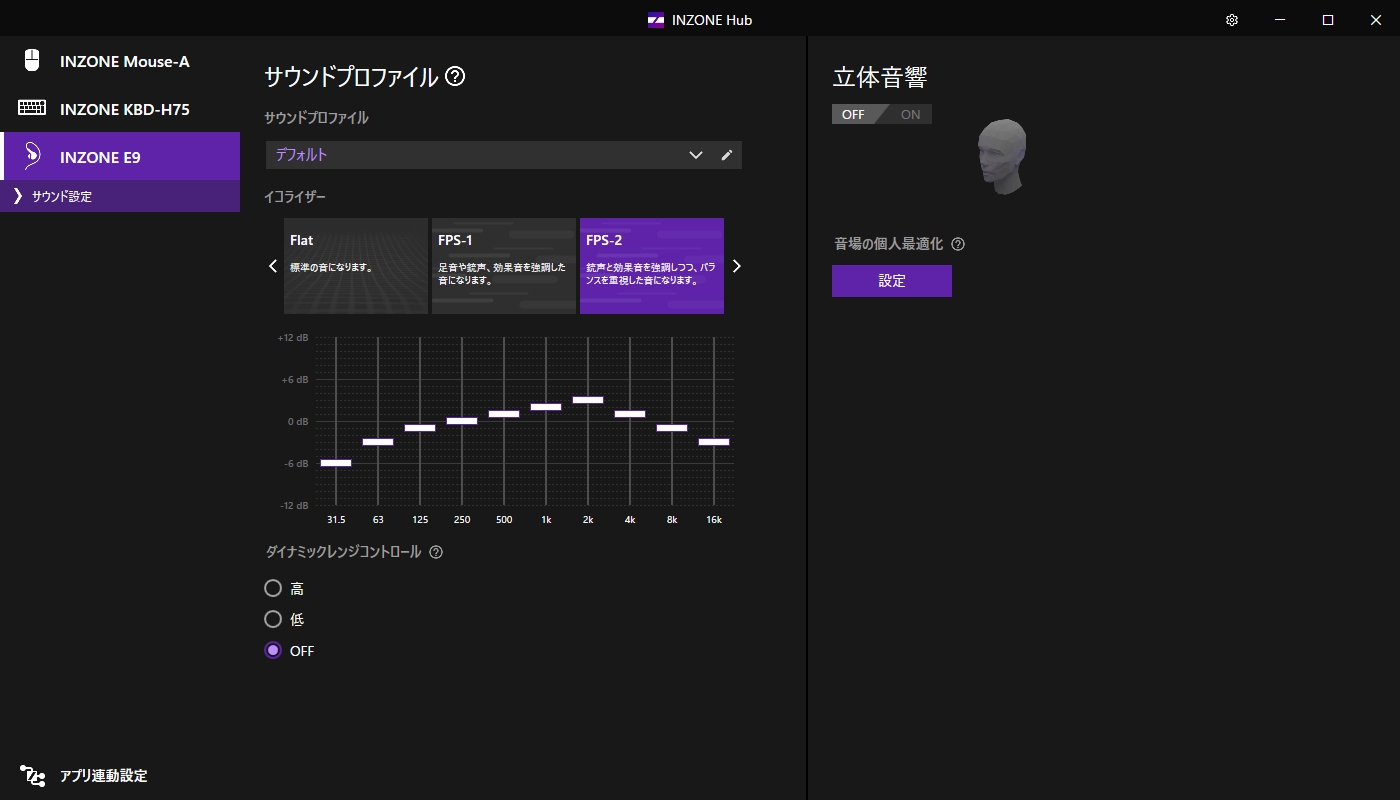Close the INZONE Hub window

point(1376,20)
